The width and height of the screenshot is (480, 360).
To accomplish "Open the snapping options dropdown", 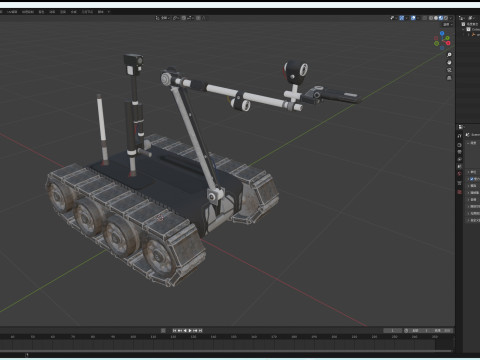I will tap(190, 18).
